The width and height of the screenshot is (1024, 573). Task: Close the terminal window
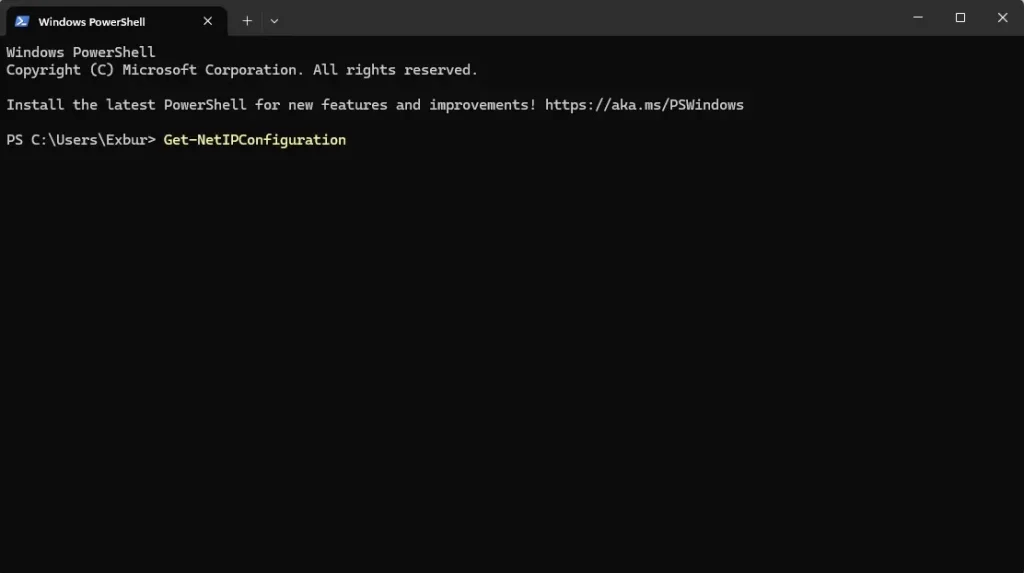[1002, 17]
